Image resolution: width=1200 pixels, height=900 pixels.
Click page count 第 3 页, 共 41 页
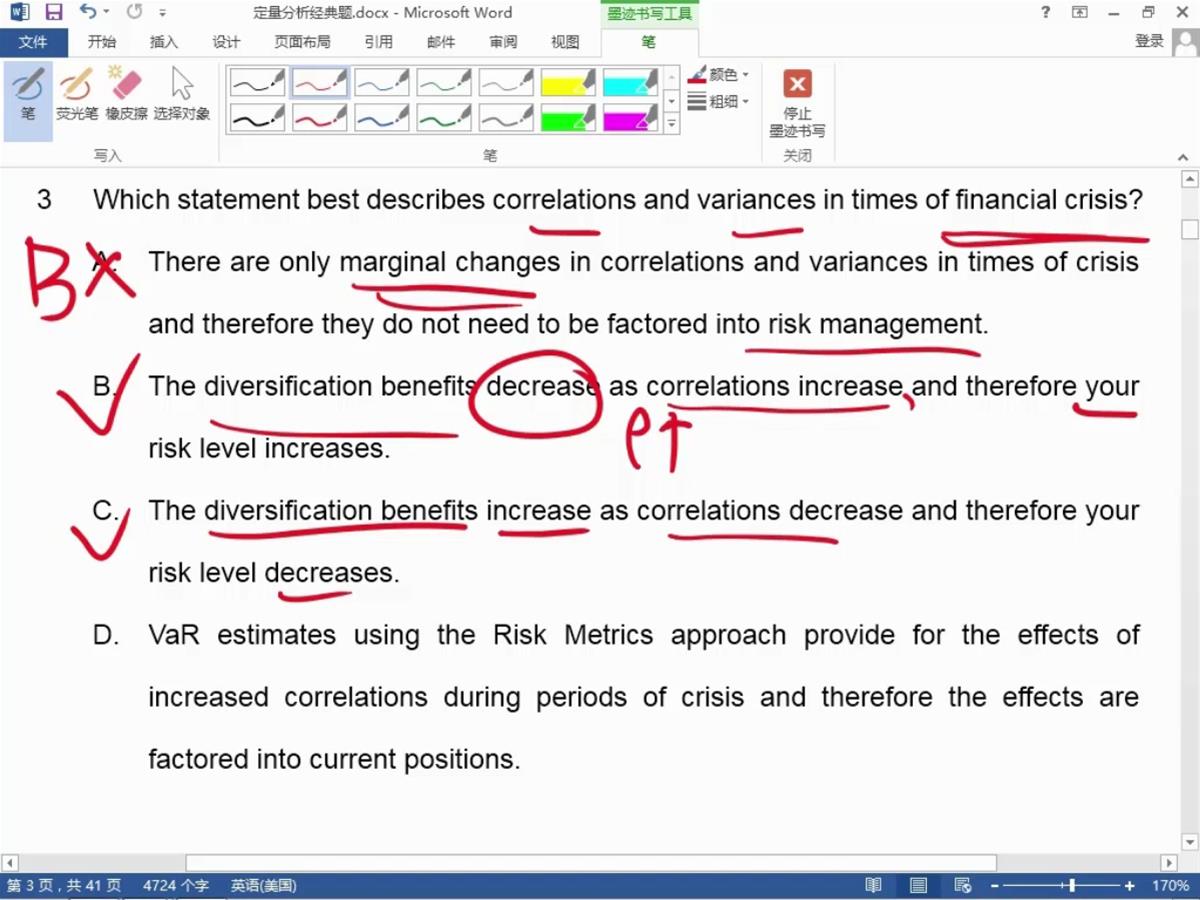click(64, 886)
